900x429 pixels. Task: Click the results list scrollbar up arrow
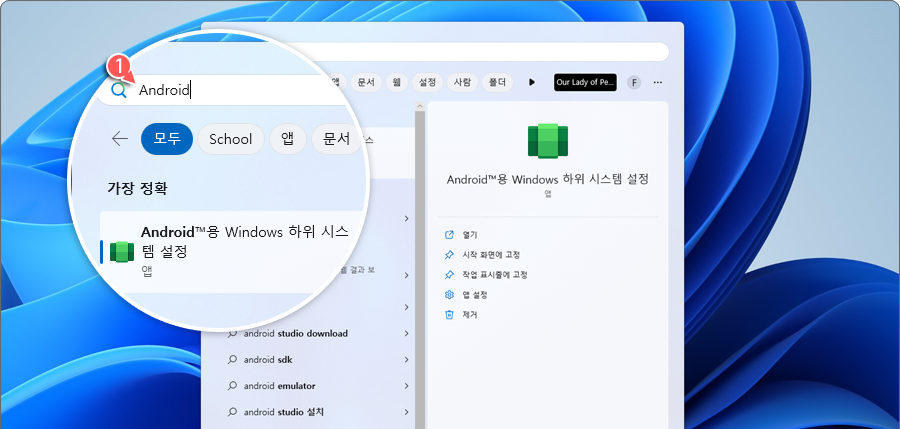click(420, 106)
